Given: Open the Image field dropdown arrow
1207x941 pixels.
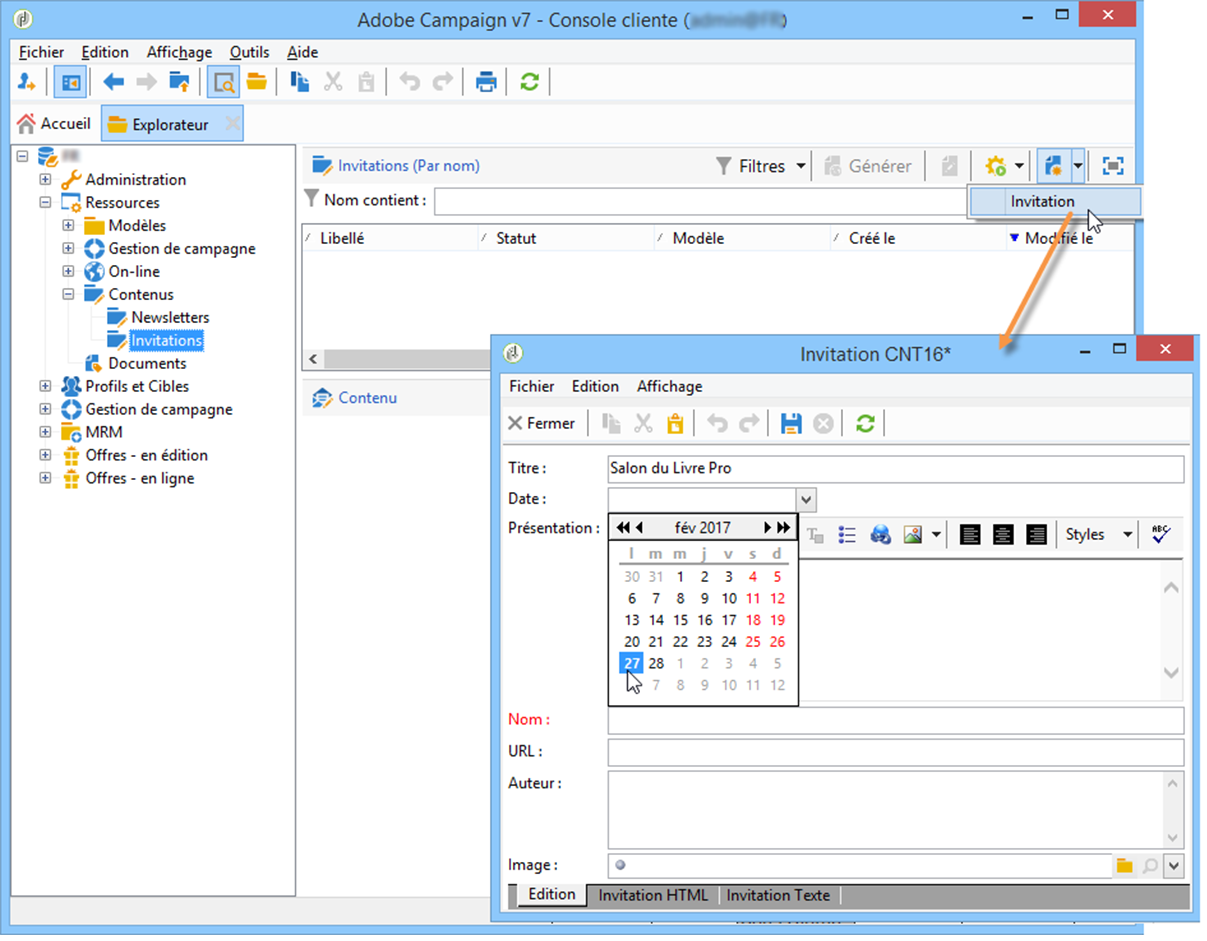Looking at the screenshot, I should click(x=1173, y=866).
